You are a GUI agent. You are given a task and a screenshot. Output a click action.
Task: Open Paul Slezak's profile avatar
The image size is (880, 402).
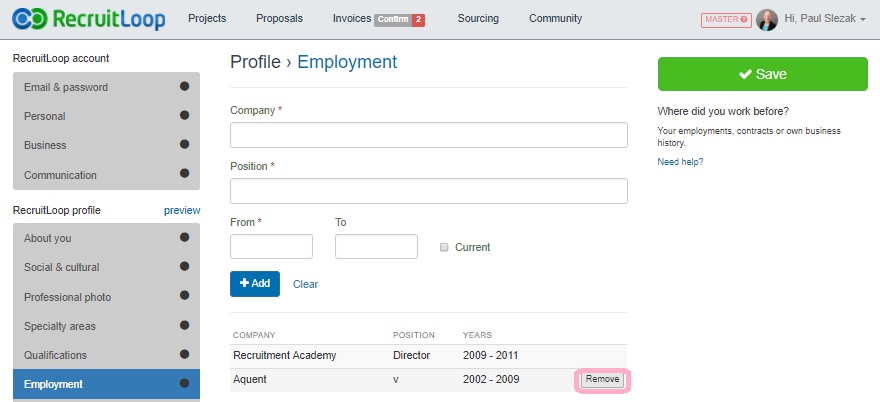coord(767,20)
